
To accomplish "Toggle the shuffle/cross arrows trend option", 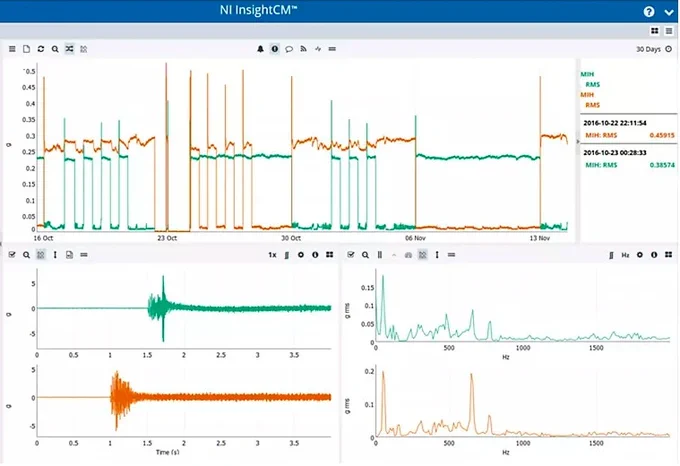I will click(x=69, y=49).
